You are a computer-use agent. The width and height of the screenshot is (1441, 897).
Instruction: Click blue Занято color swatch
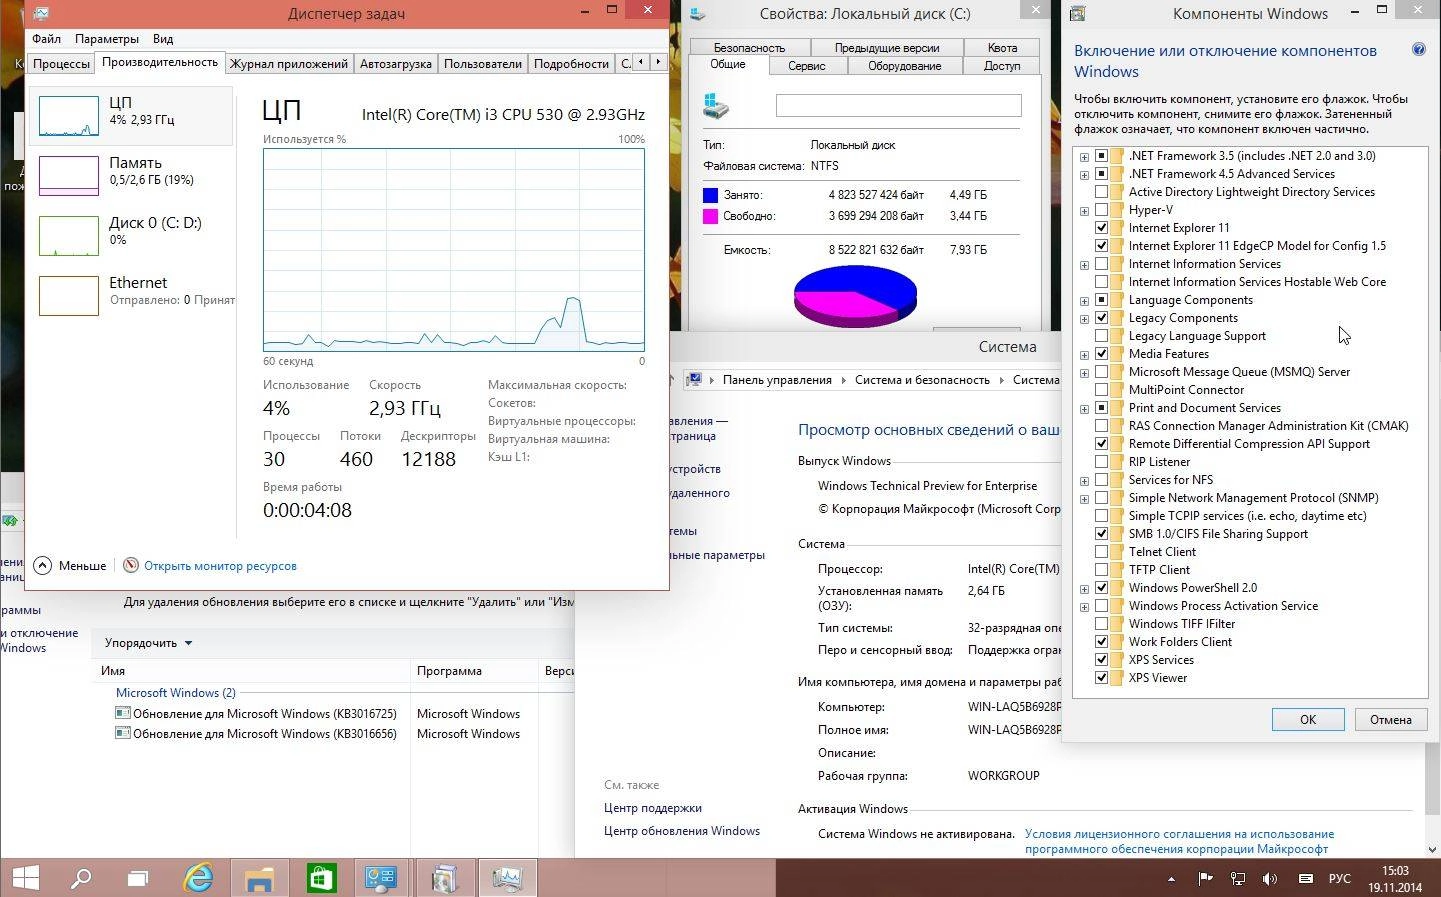pyautogui.click(x=710, y=195)
